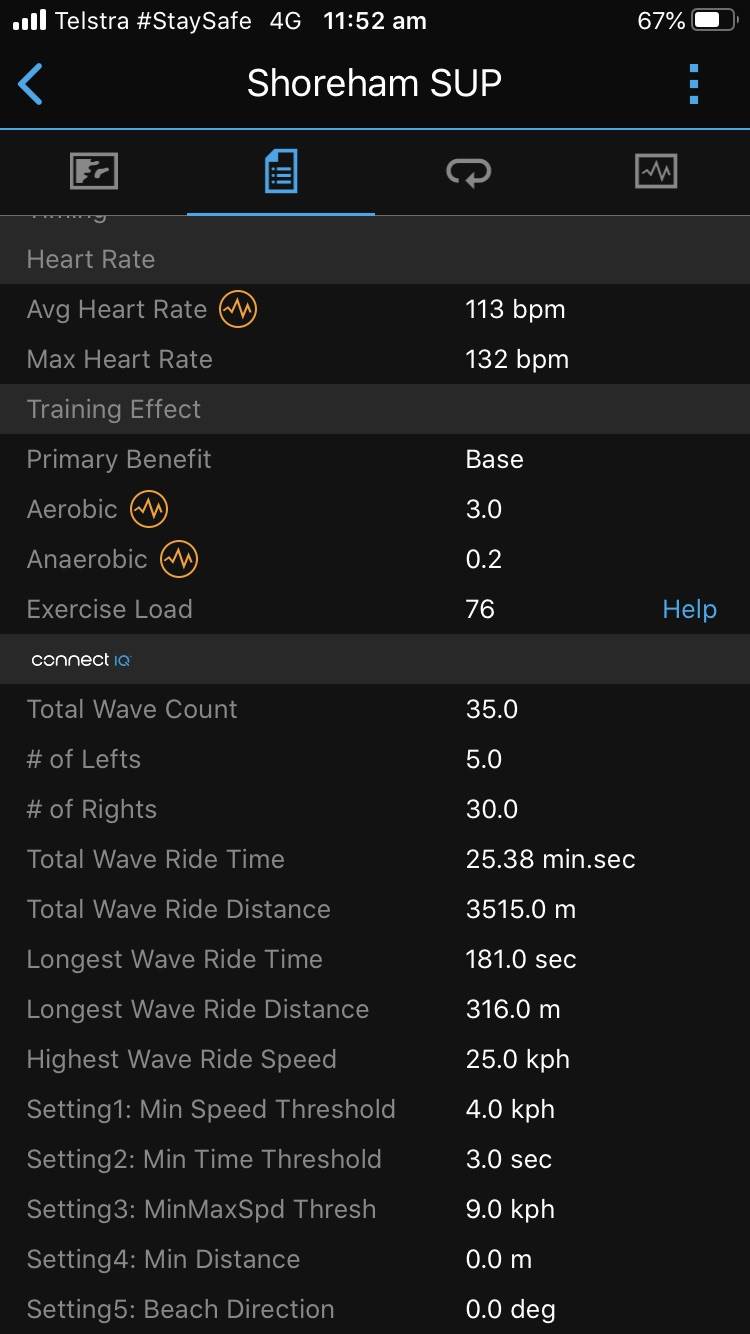Select the Total Wave Count row
This screenshot has height=1334, width=750.
click(374, 709)
